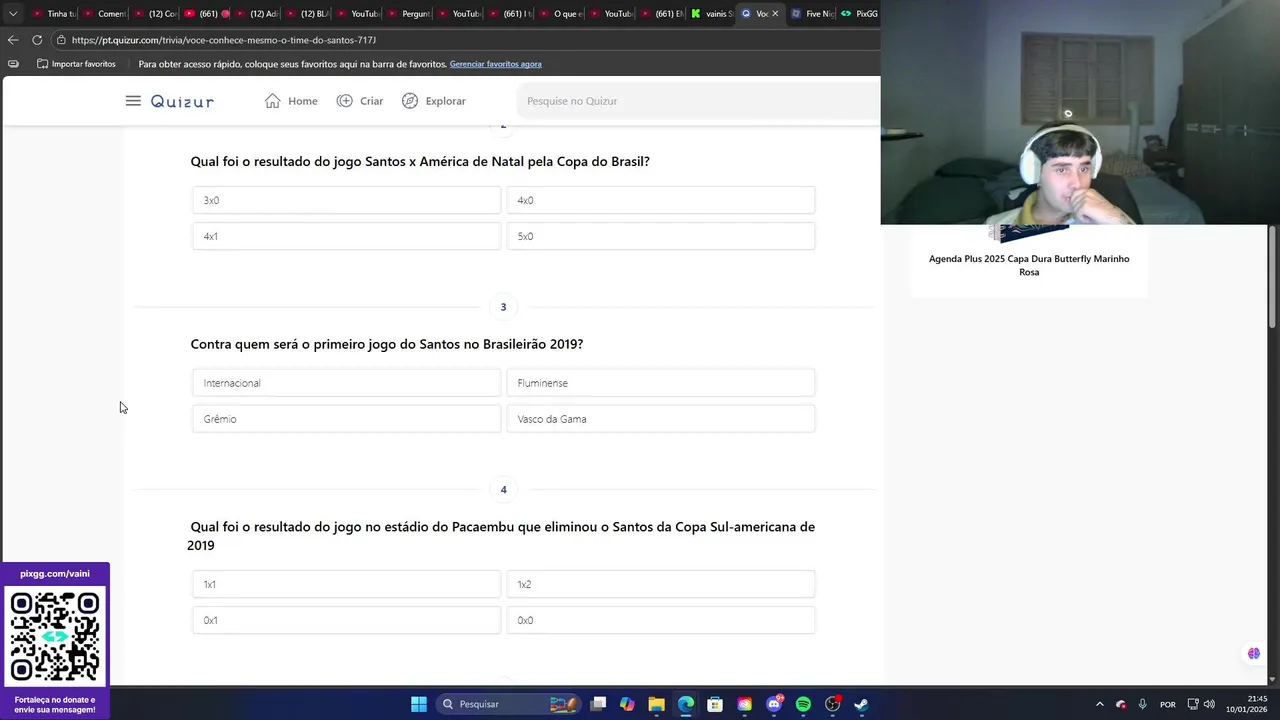Click the Quizur logo

pos(182,101)
